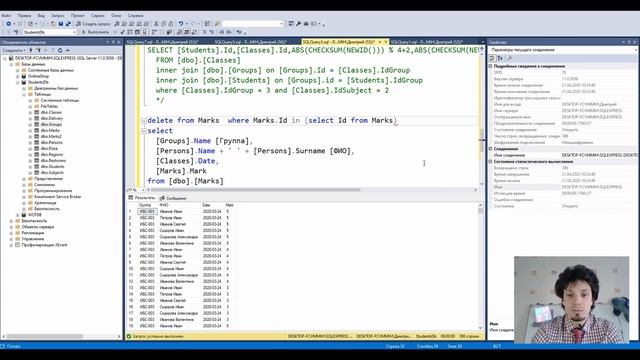This screenshot has width=640, height=360.
Task: Switch to the Результаты results tab
Action: [142, 198]
